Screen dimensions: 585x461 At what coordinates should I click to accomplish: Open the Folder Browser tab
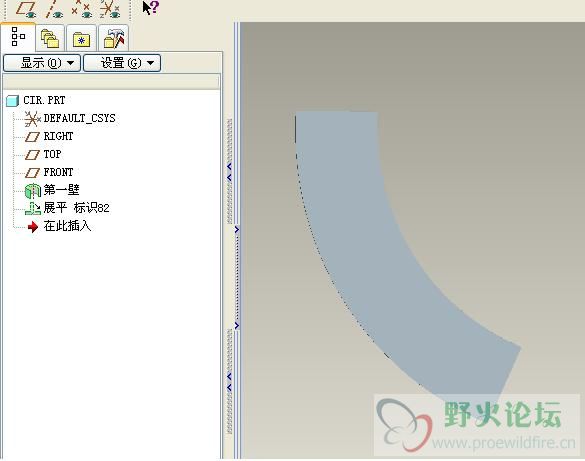pyautogui.click(x=50, y=38)
